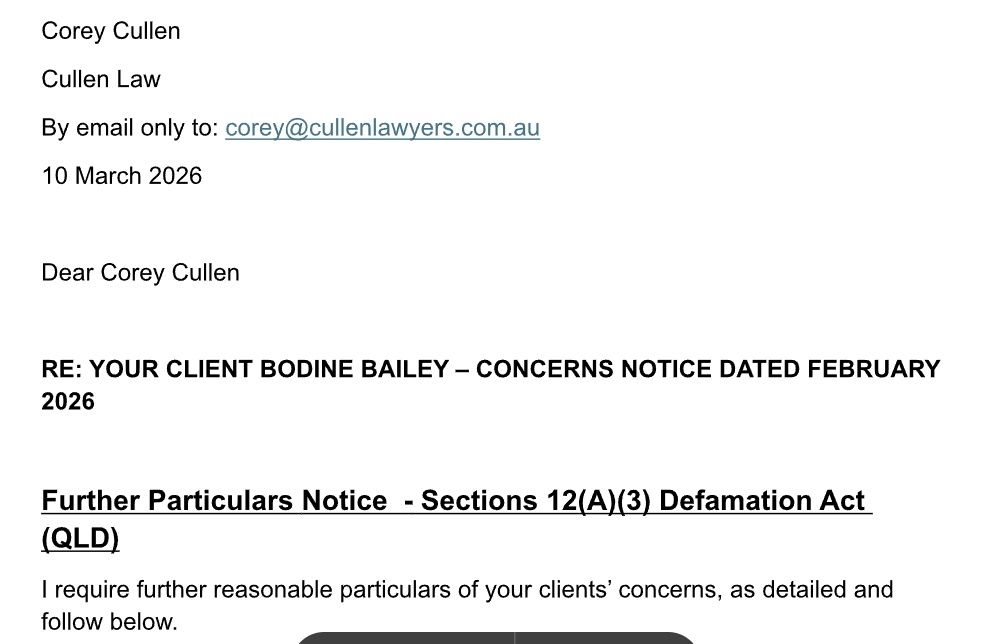Image resolution: width=999 pixels, height=644 pixels.
Task: Click 'BODINE BAILEY' in the subject line
Action: pyautogui.click(x=355, y=369)
